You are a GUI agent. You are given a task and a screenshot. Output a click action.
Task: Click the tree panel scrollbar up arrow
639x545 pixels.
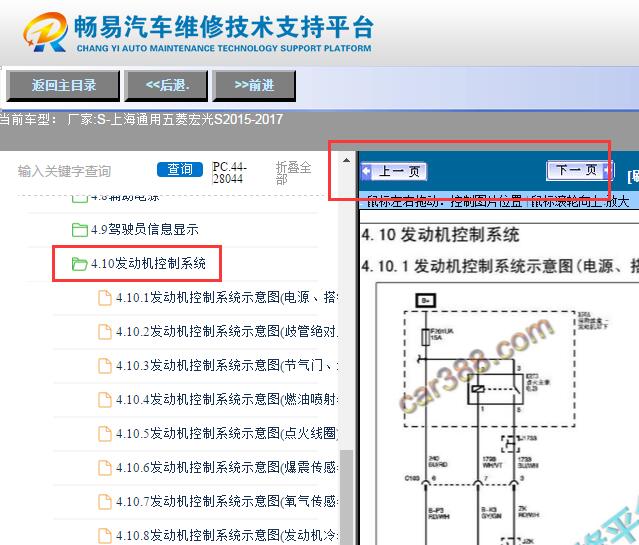[x=346, y=160]
